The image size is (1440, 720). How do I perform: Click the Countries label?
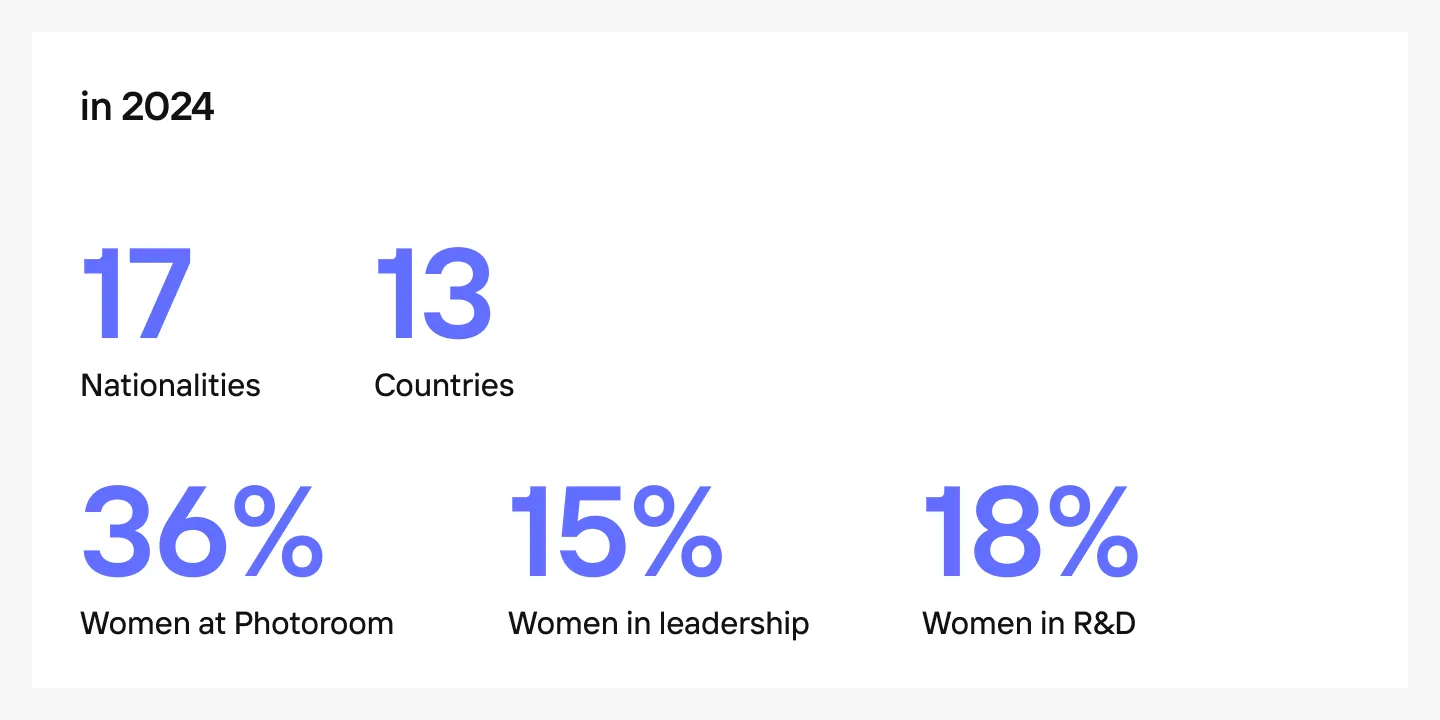tap(444, 385)
